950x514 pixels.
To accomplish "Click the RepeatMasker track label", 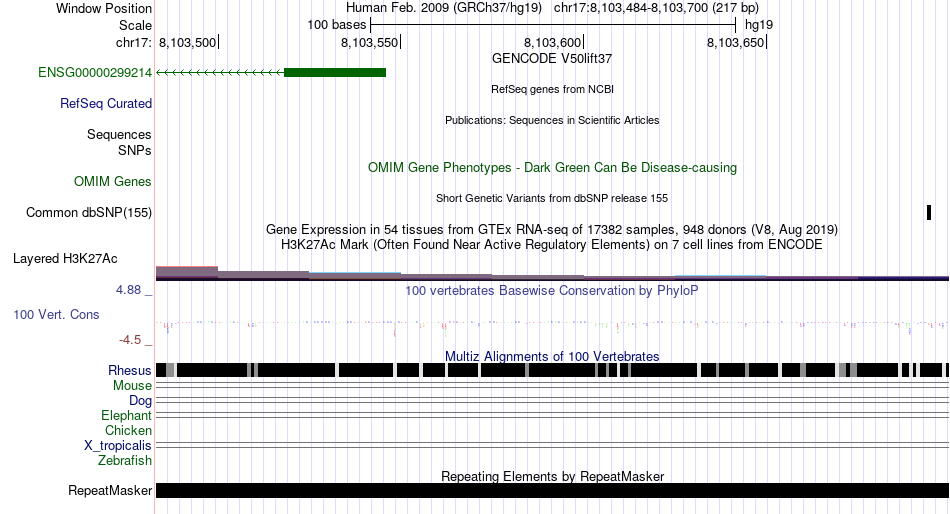I will 110,490.
